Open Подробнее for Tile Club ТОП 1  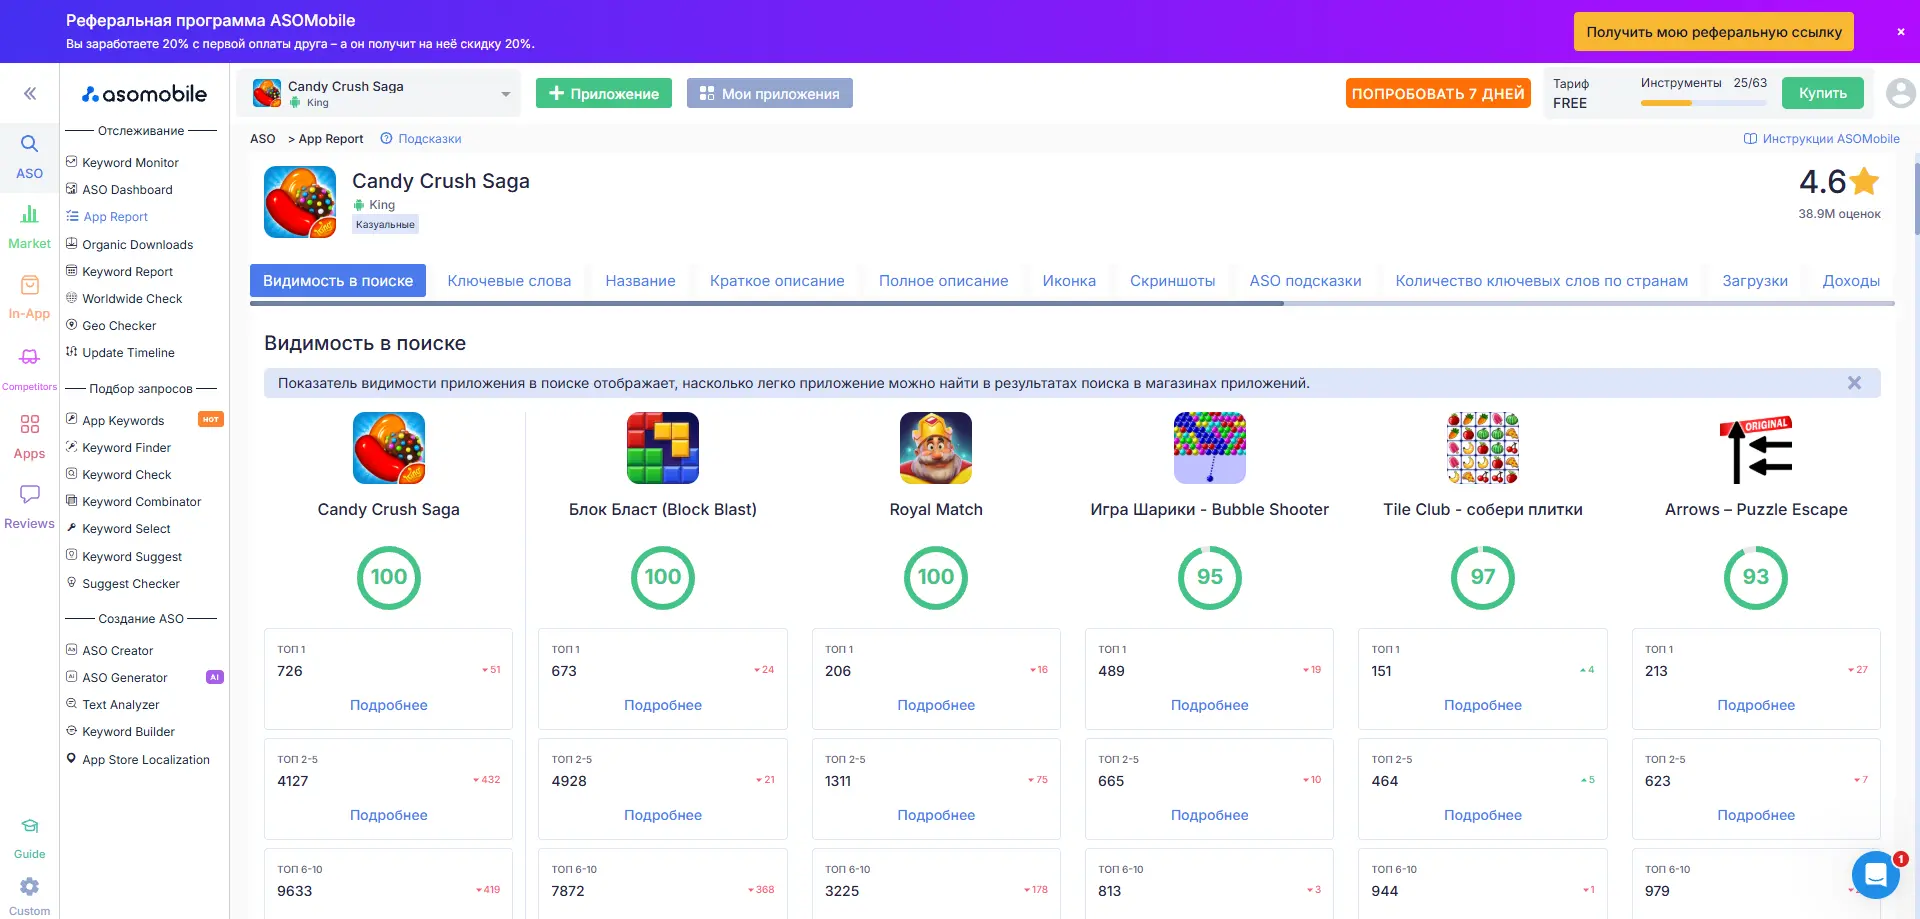tap(1483, 705)
